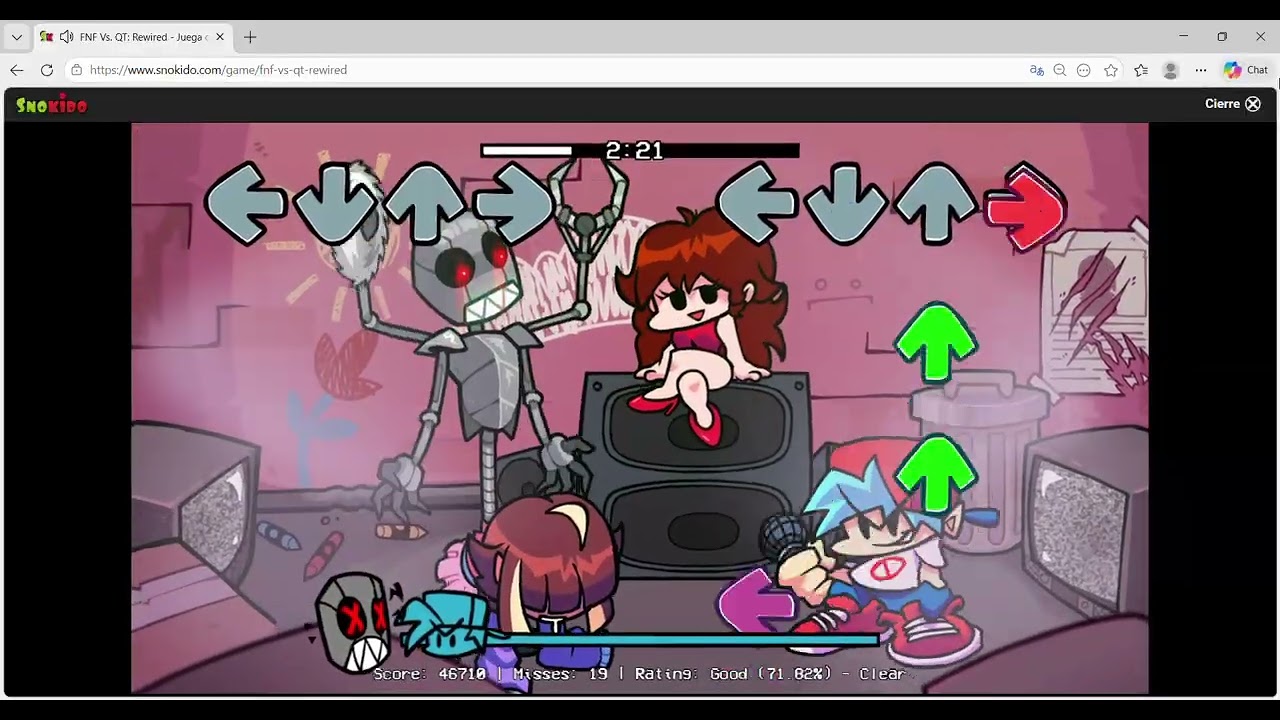The width and height of the screenshot is (1280, 720).
Task: Click the Score: 46710 text
Action: click(430, 674)
